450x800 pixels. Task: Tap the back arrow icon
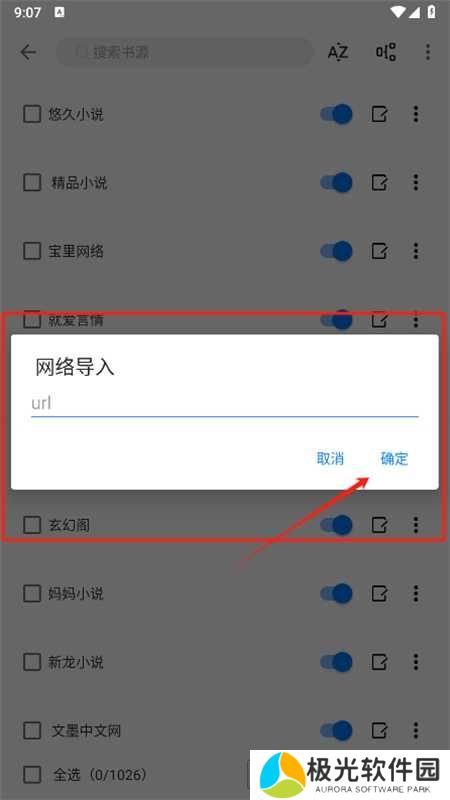point(28,52)
